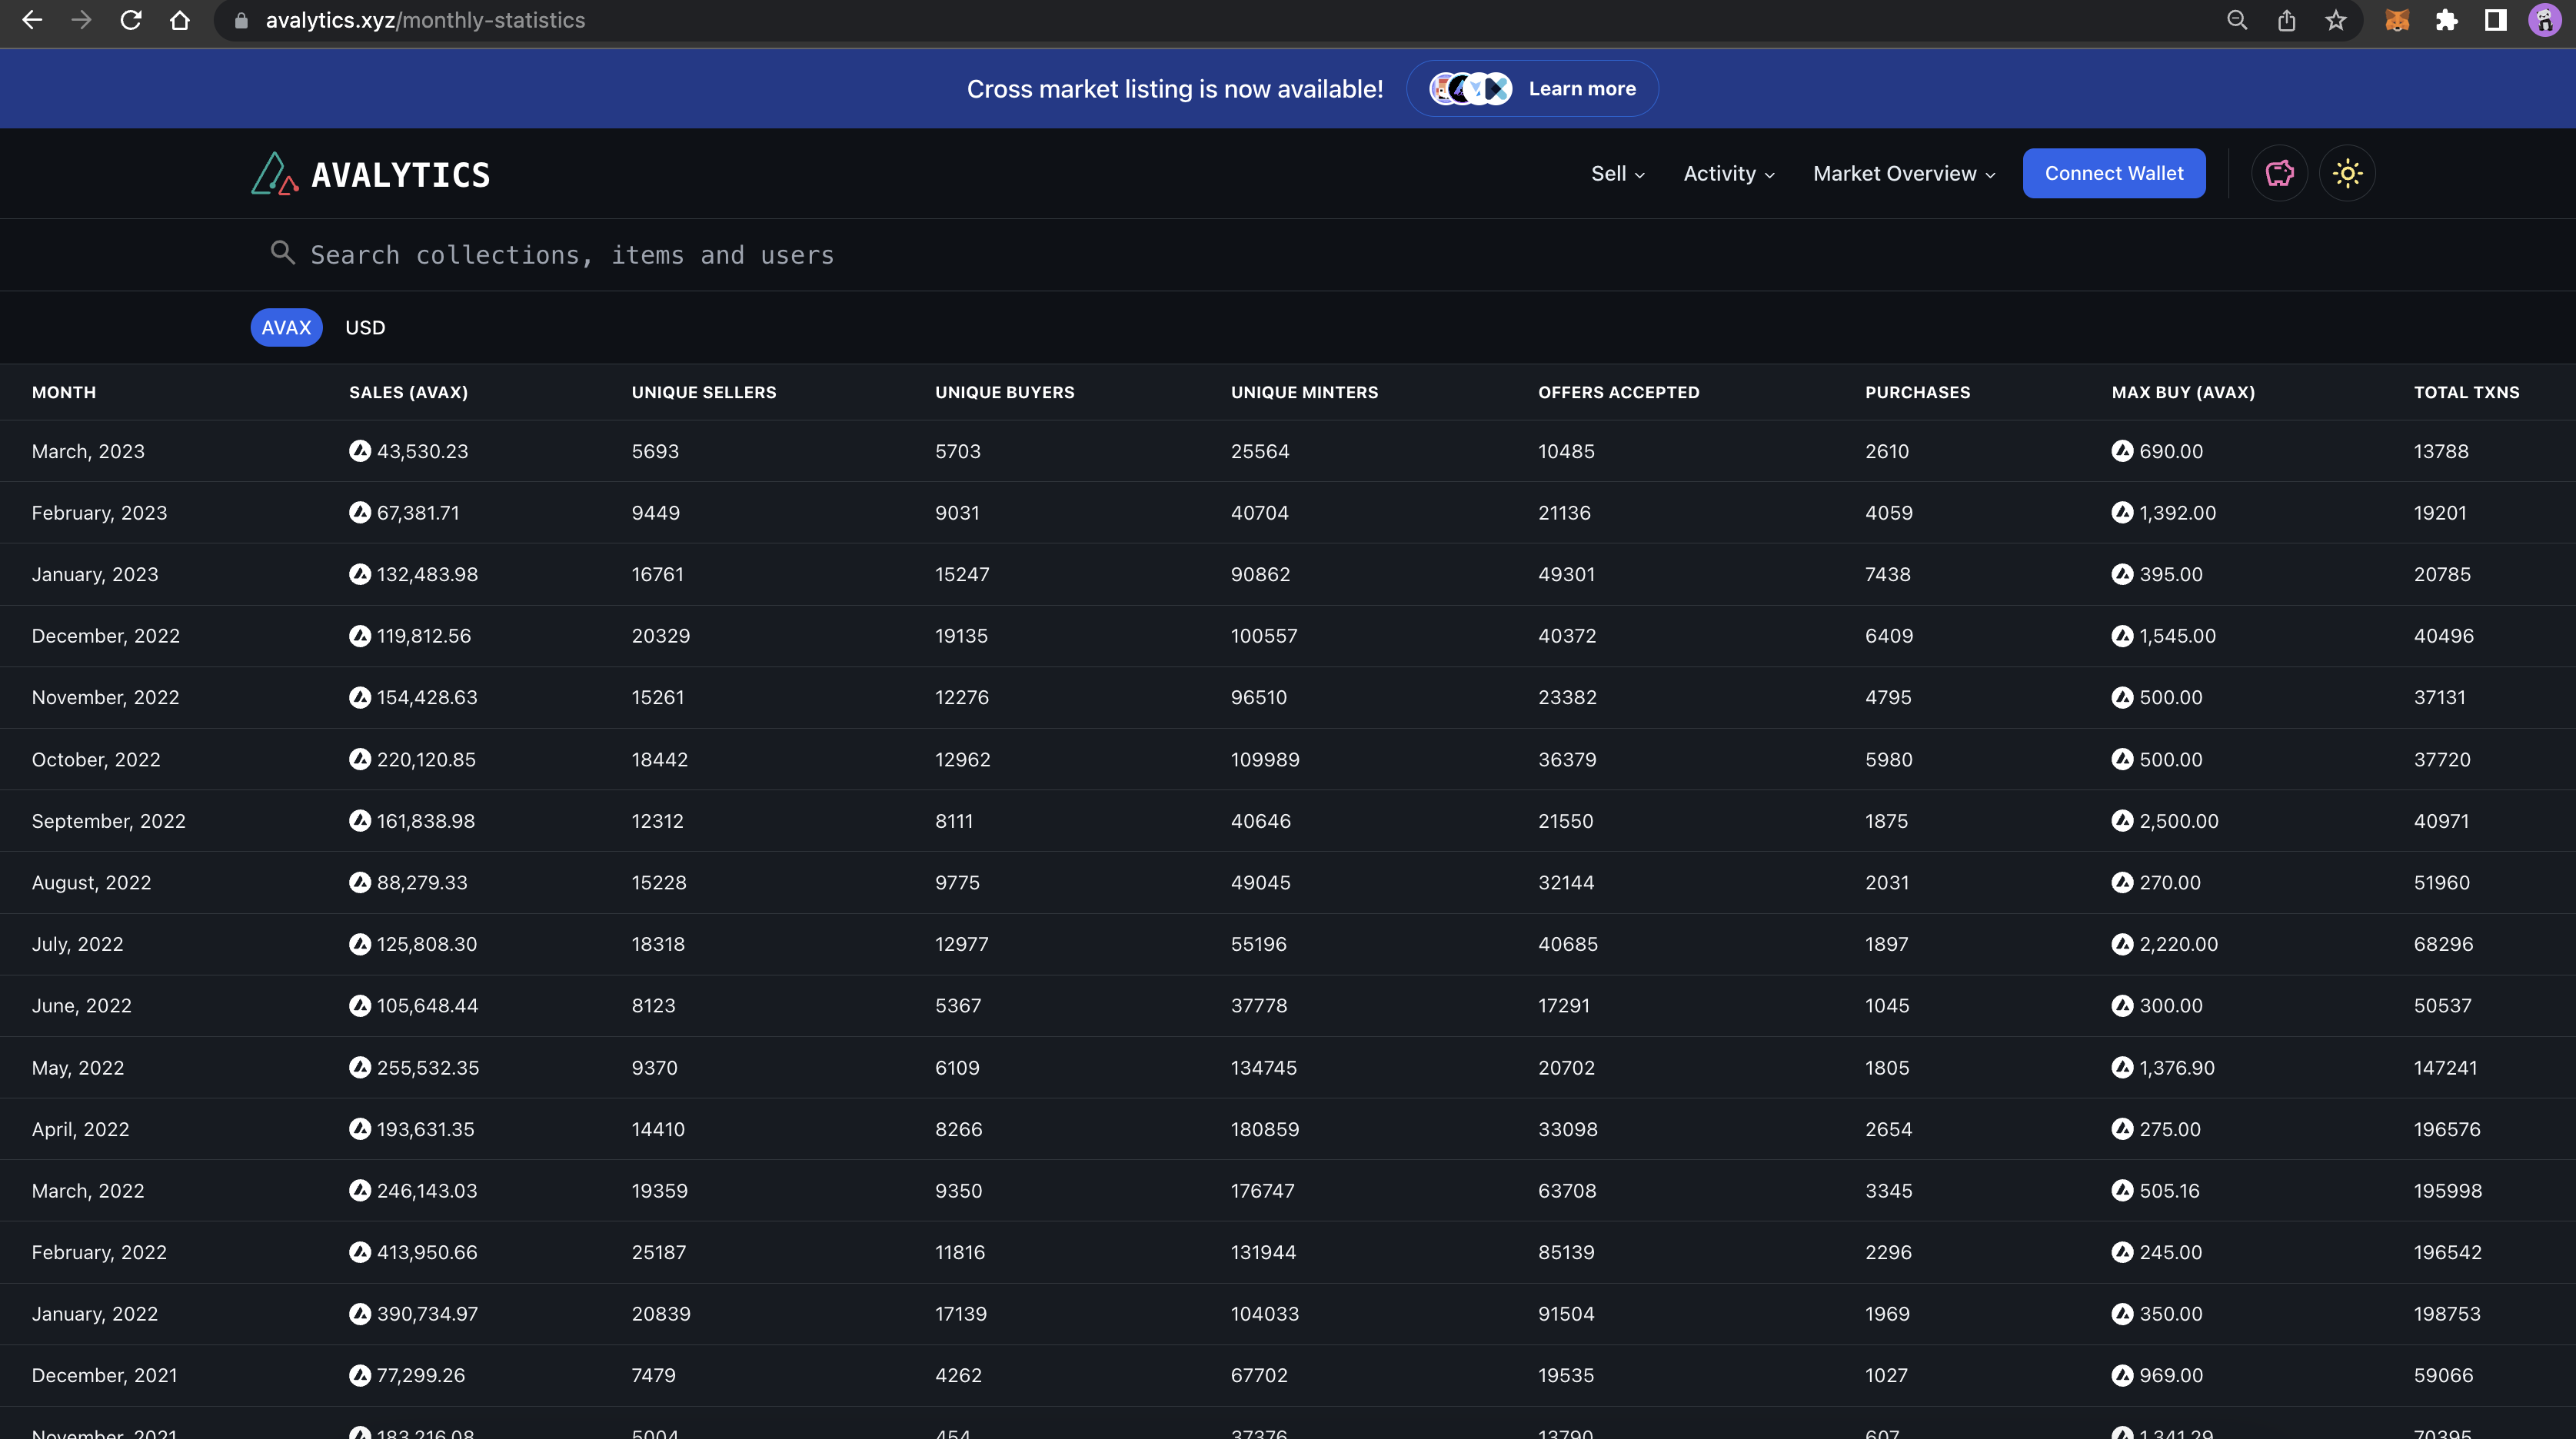Click the Avalytics logo icon
This screenshot has height=1439, width=2576.
click(274, 174)
